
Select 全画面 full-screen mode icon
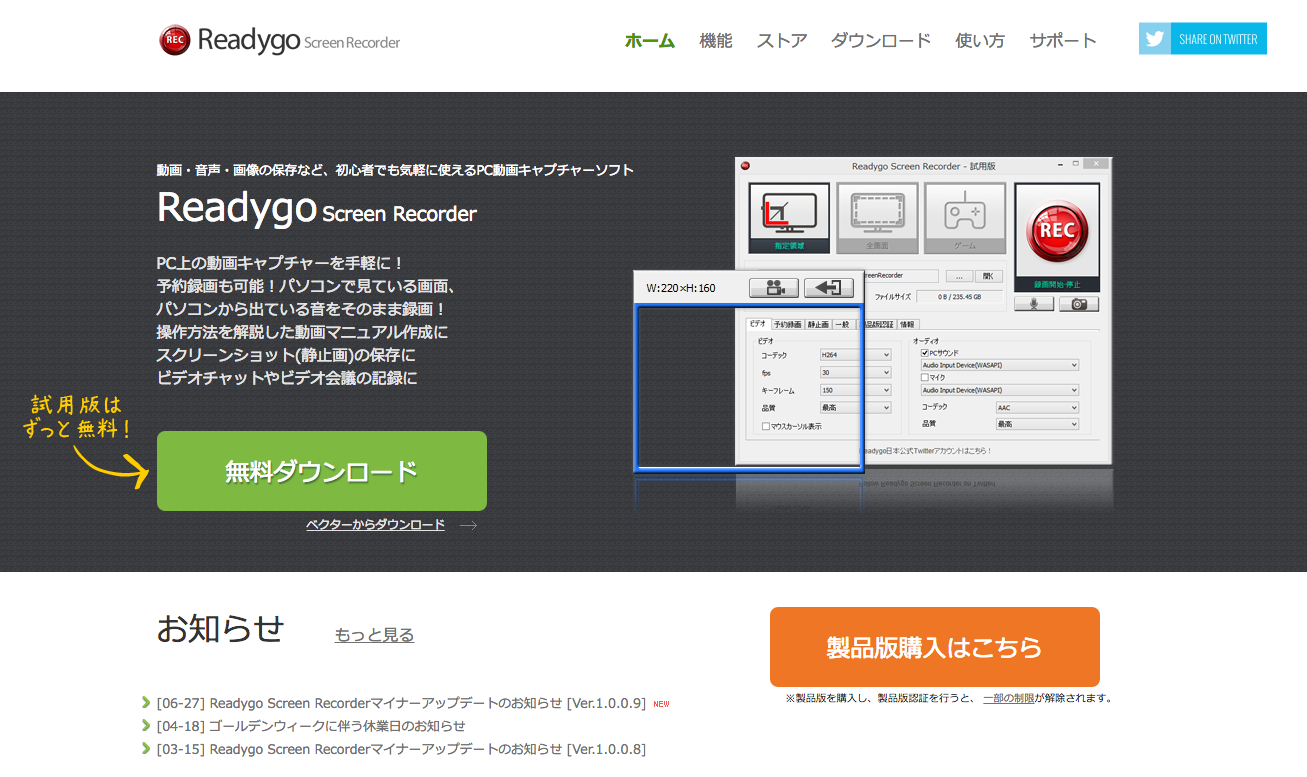click(x=877, y=218)
